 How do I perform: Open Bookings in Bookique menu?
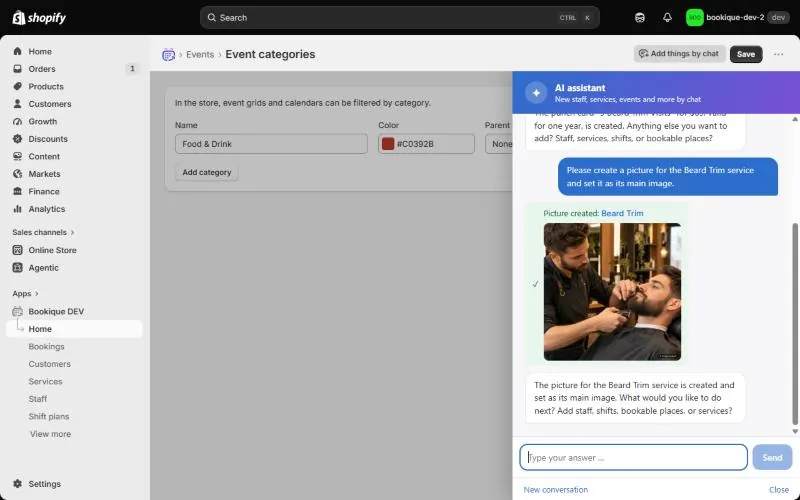[46, 346]
